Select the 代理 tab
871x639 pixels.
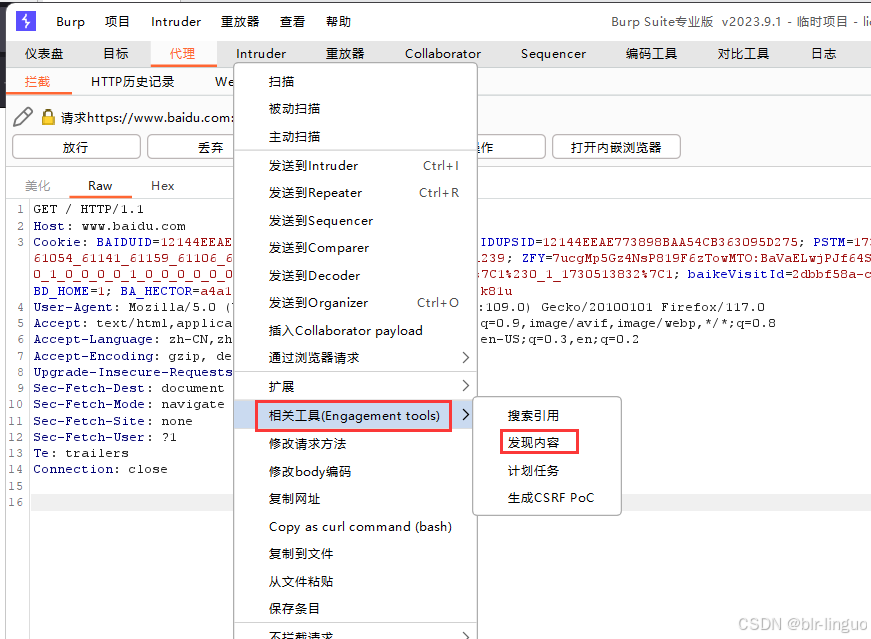182,54
